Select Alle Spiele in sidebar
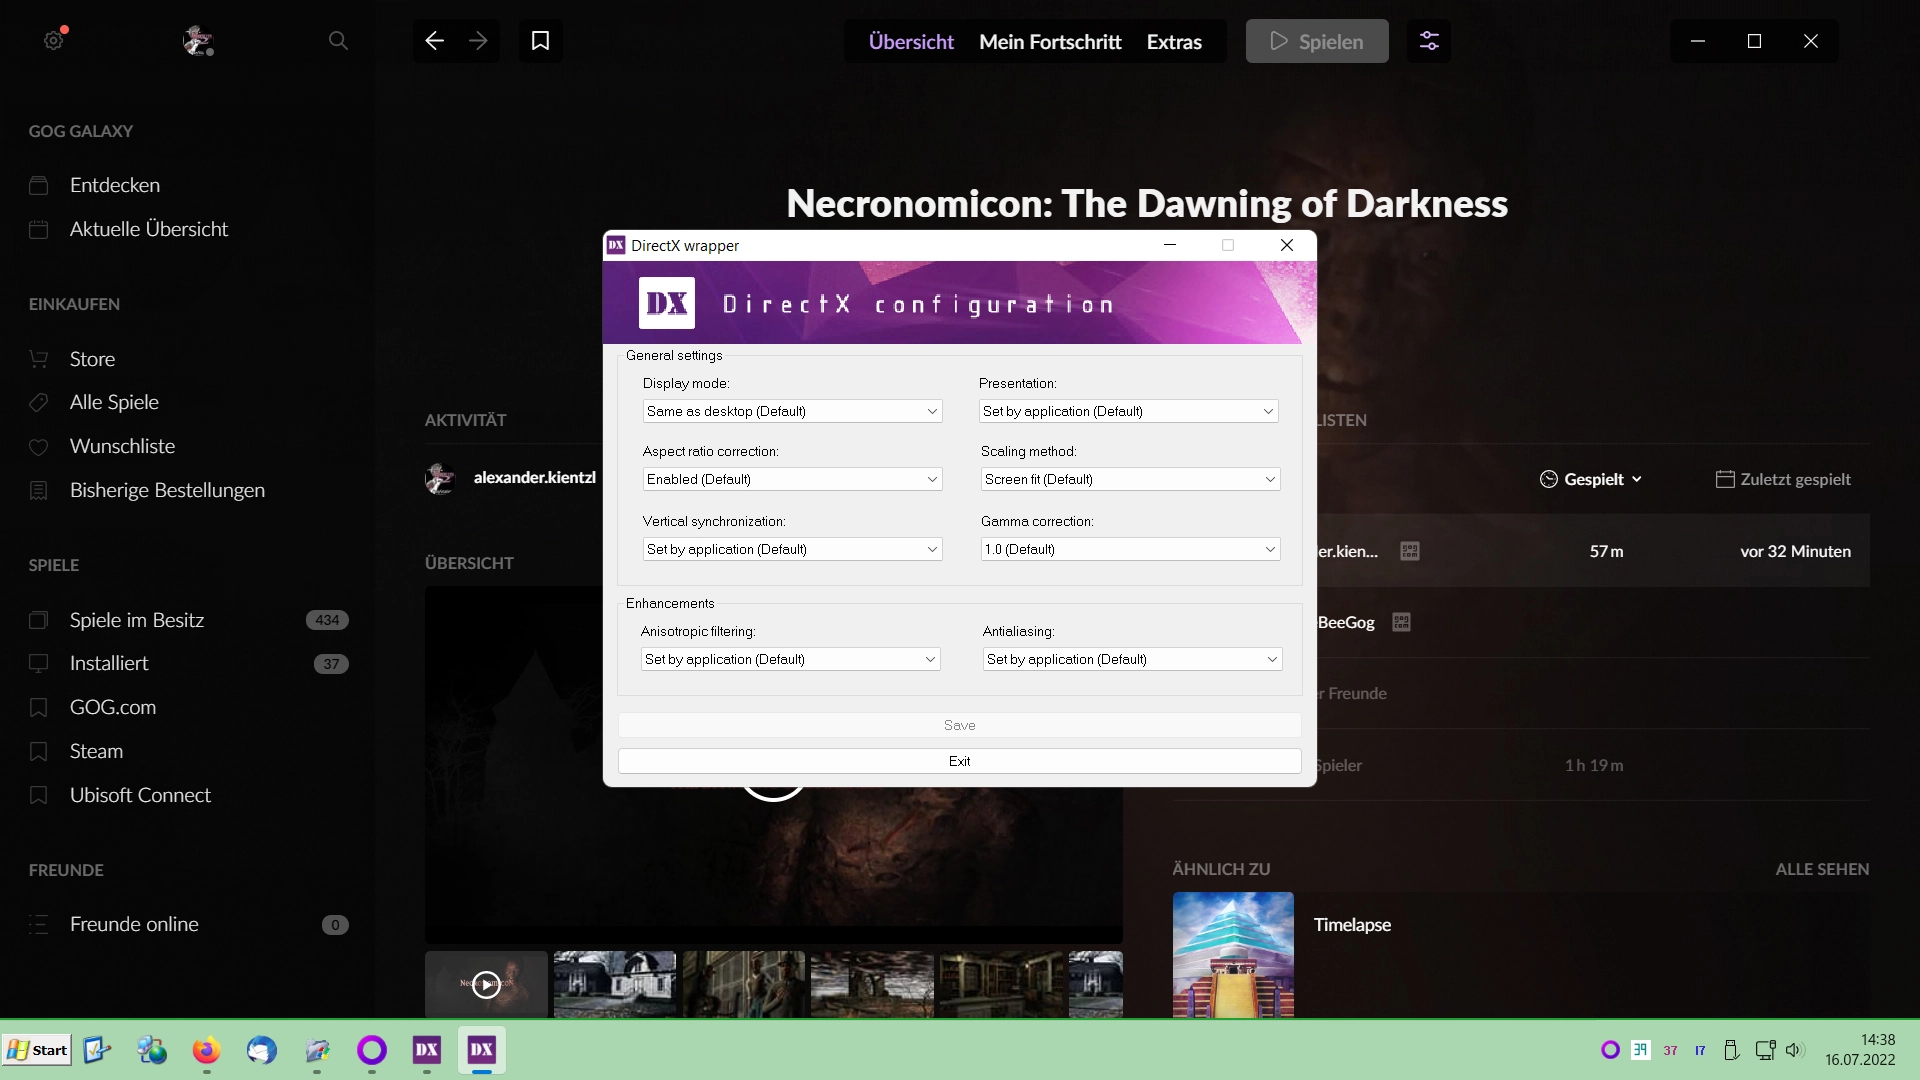The width and height of the screenshot is (1920, 1080). [114, 402]
